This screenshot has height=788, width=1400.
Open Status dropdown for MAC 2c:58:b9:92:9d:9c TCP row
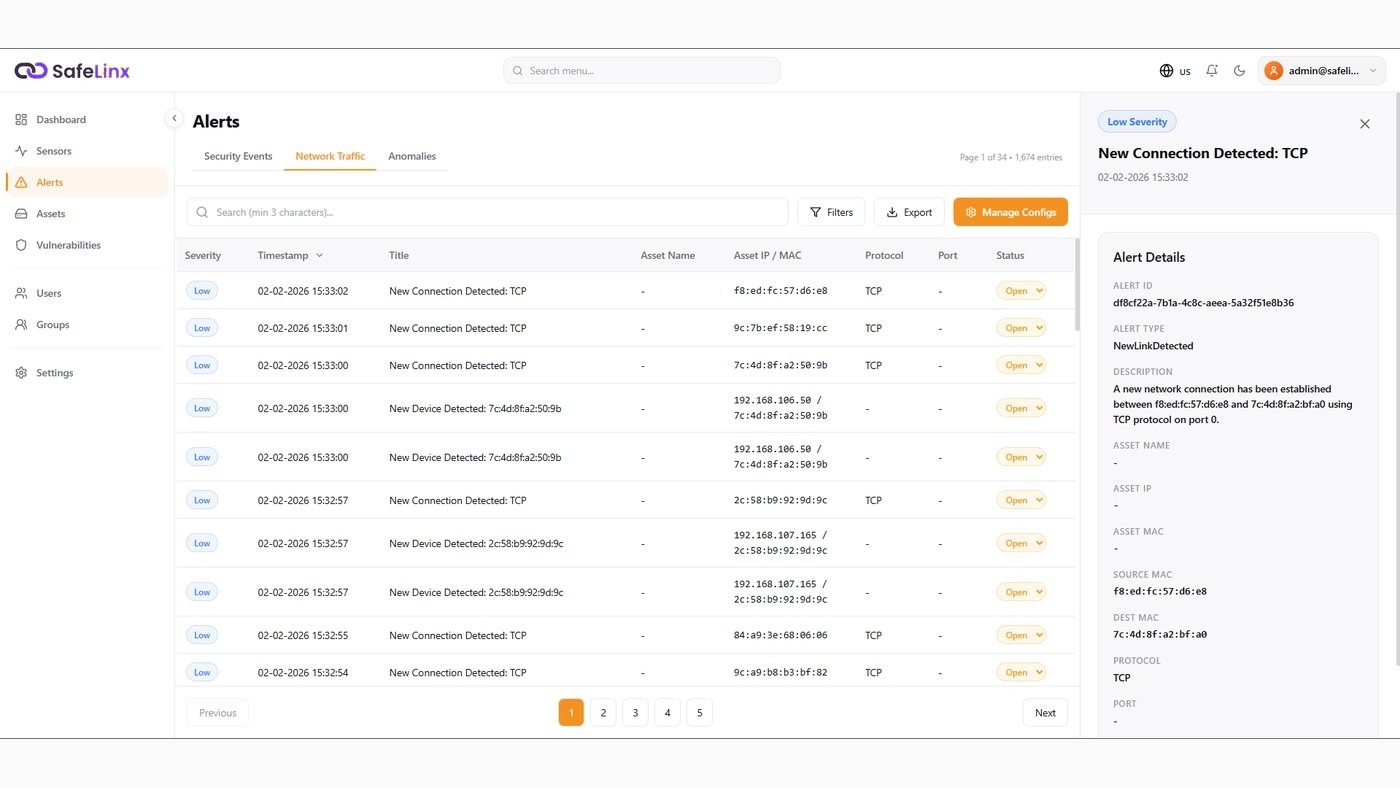pos(1021,500)
